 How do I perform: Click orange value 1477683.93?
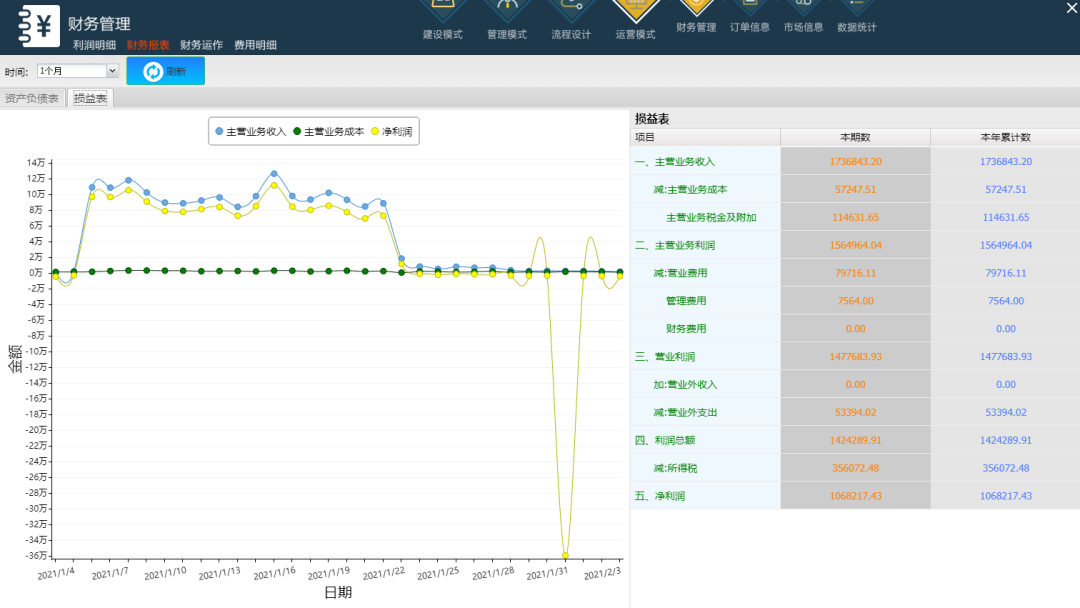(x=855, y=357)
